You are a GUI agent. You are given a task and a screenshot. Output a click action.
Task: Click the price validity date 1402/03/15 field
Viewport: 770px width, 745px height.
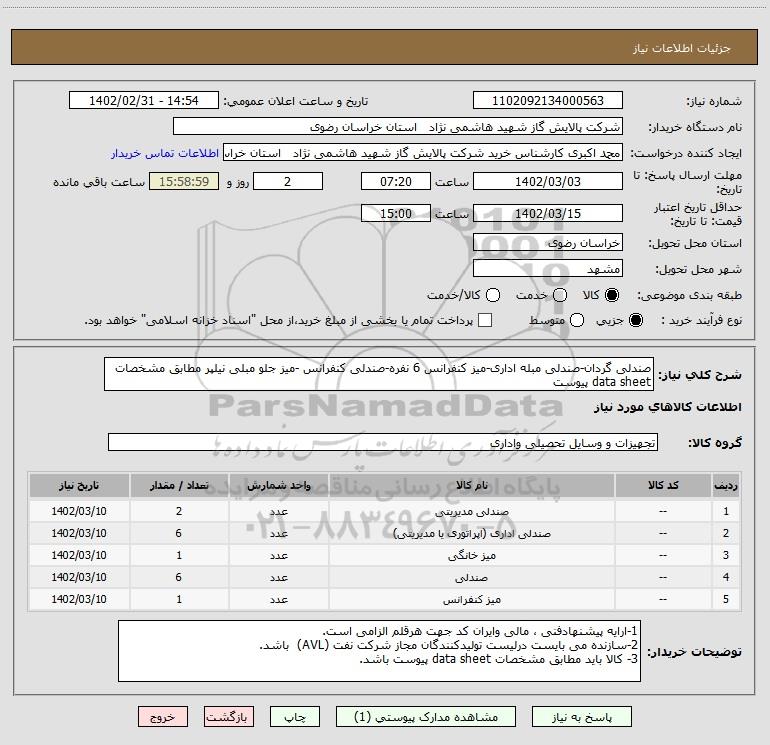(x=547, y=214)
